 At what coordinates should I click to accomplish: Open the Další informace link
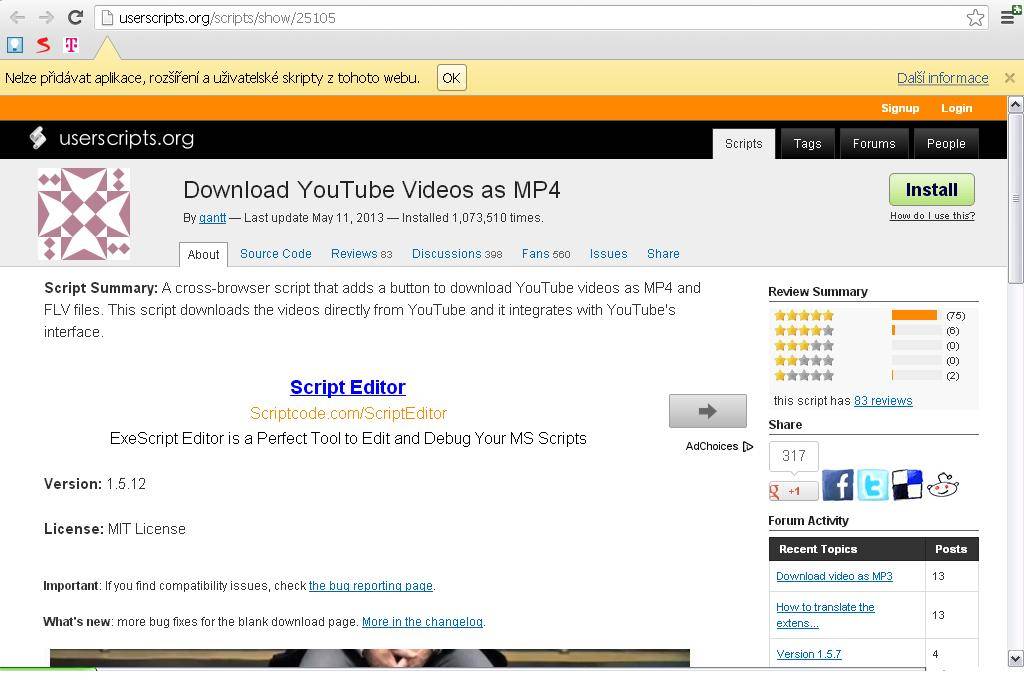point(942,78)
